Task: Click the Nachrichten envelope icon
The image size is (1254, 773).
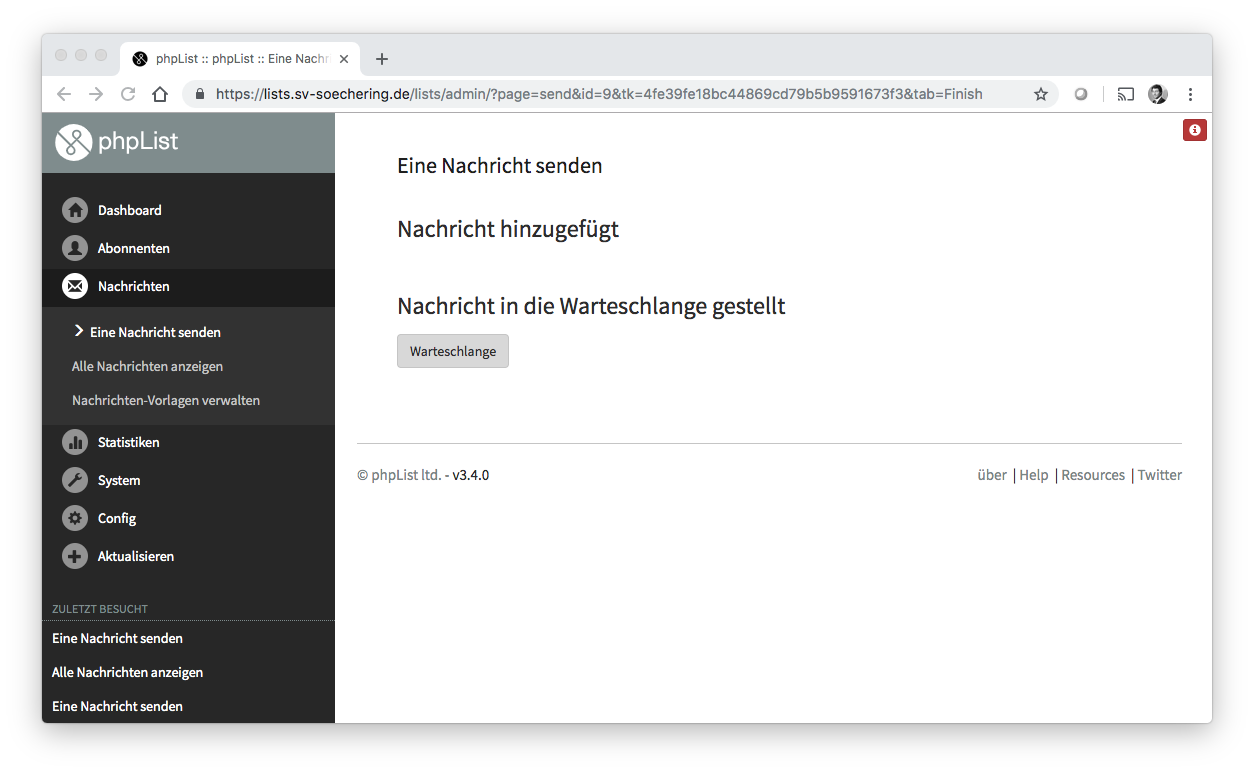Action: [x=75, y=286]
